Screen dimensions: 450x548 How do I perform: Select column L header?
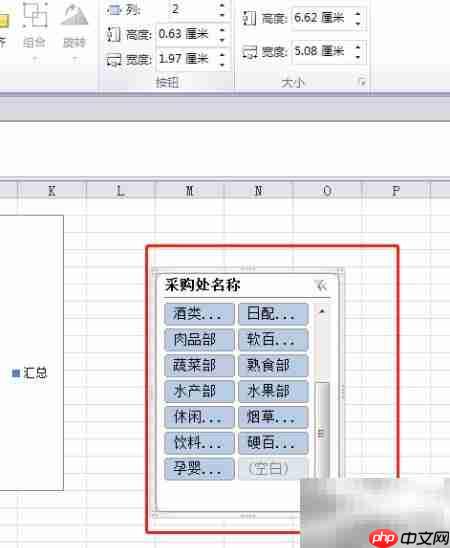[x=120, y=191]
